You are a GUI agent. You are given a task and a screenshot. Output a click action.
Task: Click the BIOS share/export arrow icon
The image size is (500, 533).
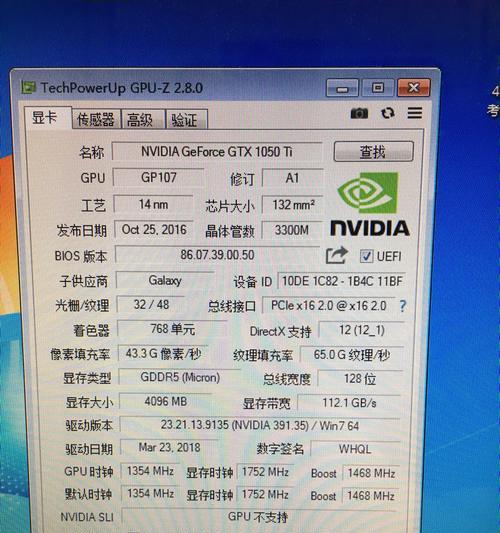click(337, 255)
